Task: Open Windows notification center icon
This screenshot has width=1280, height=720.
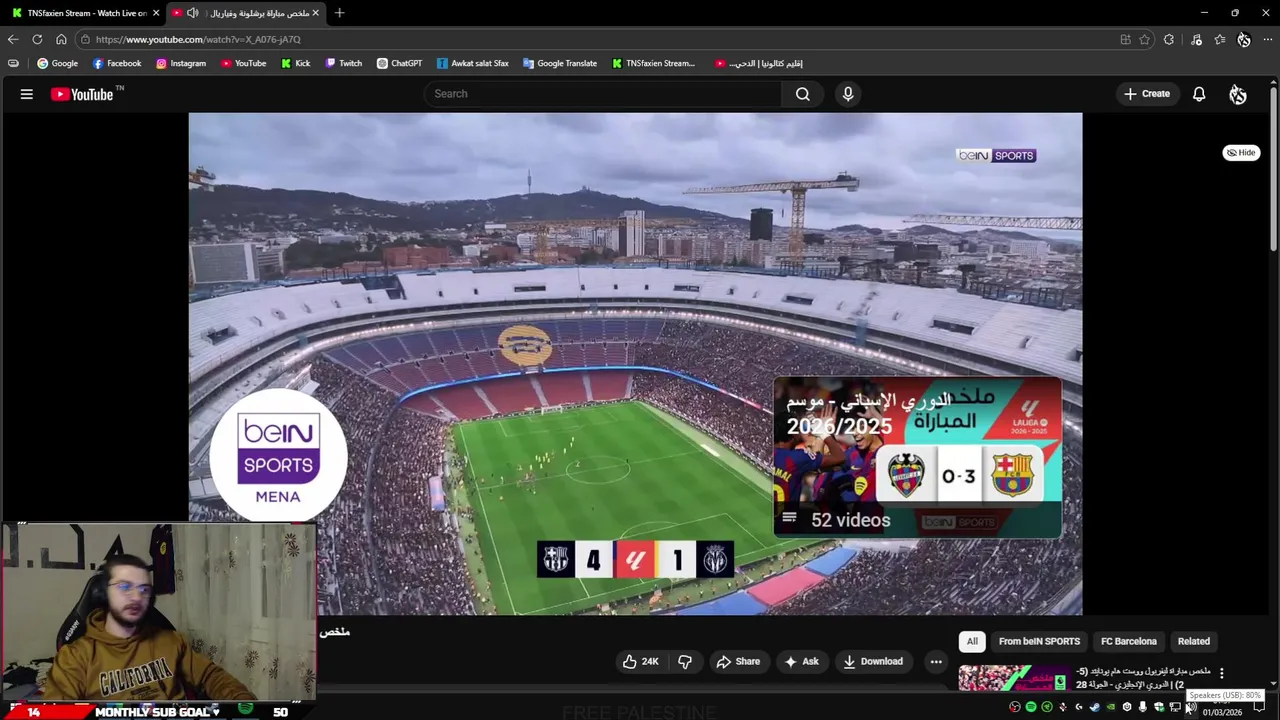Action: click(x=1259, y=707)
